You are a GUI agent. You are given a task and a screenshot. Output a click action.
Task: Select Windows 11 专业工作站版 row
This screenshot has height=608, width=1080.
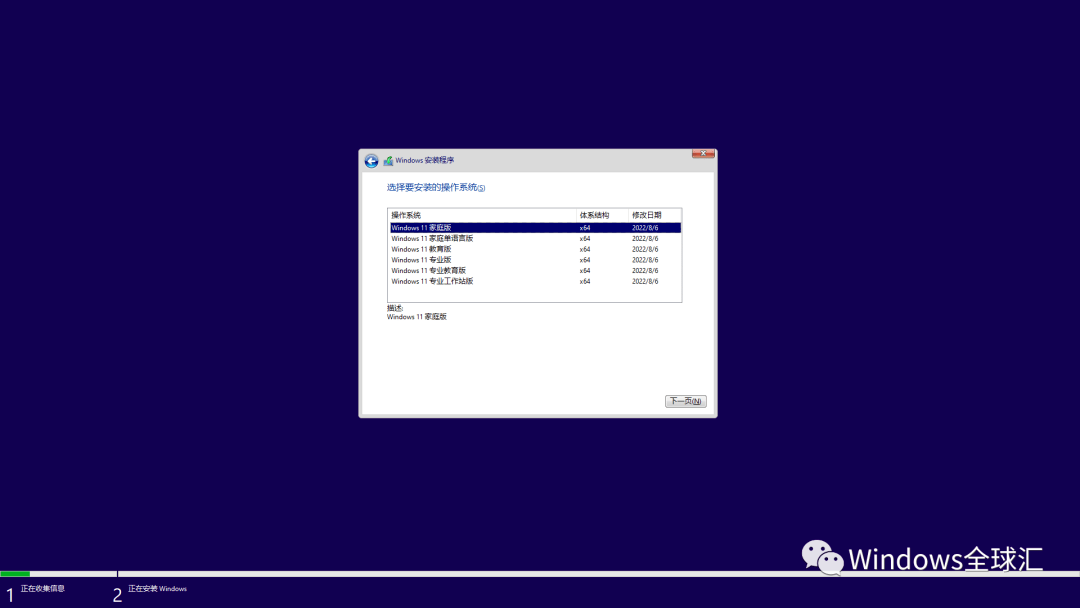tap(534, 281)
